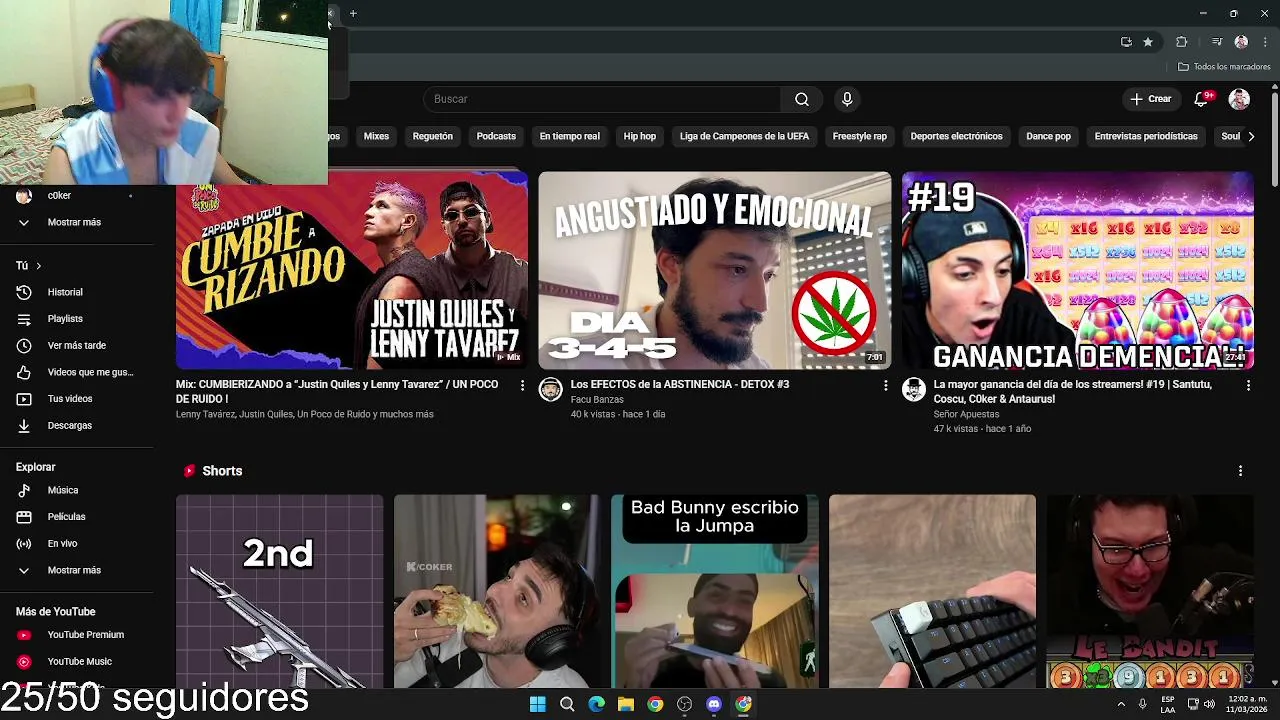The height and width of the screenshot is (720, 1280).
Task: Open Chrome extensions puzzle icon
Action: coord(1182,42)
